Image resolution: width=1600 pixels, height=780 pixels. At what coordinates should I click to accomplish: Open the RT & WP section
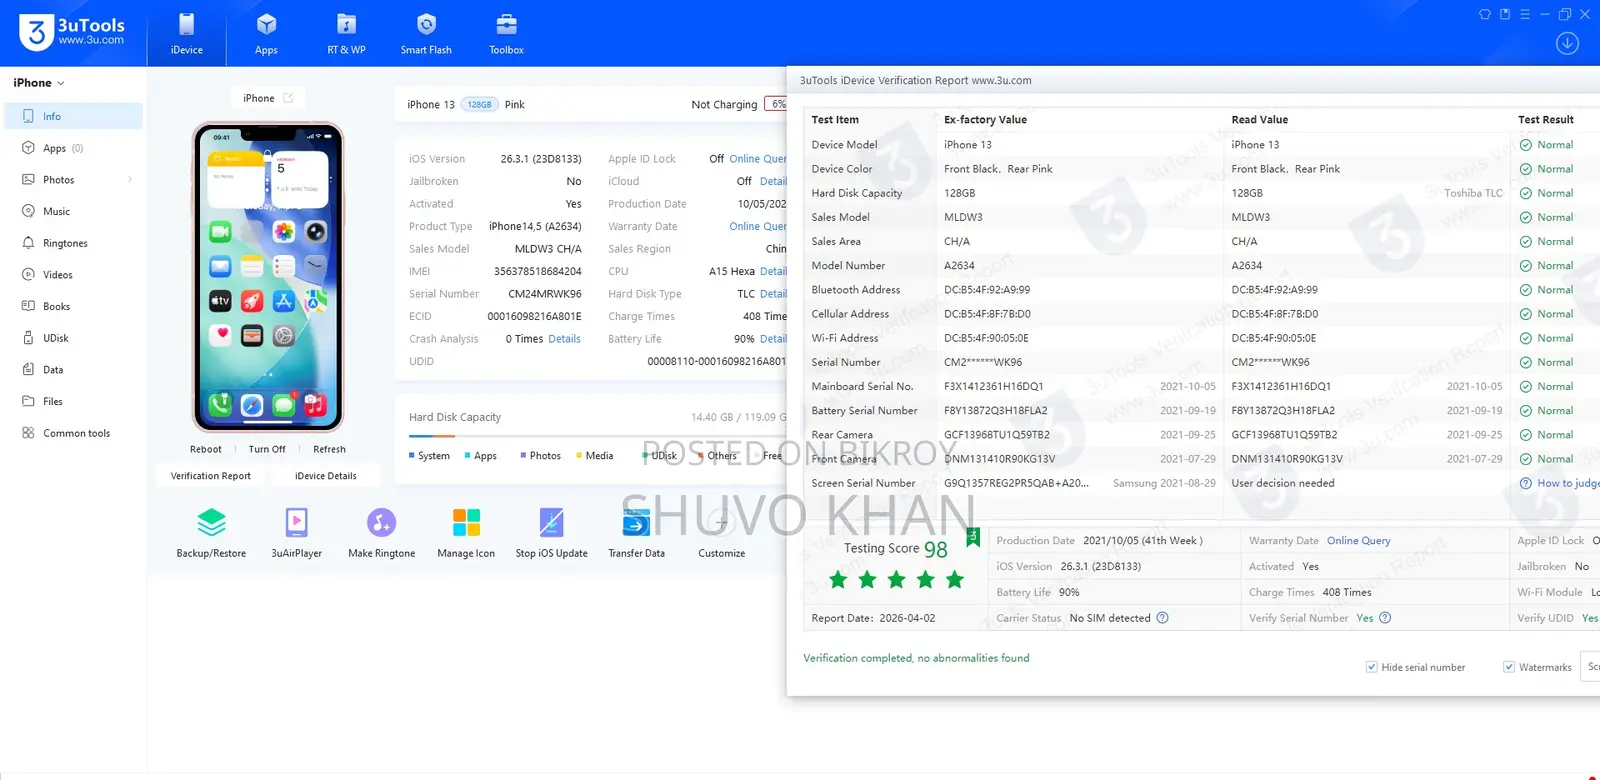[x=346, y=34]
